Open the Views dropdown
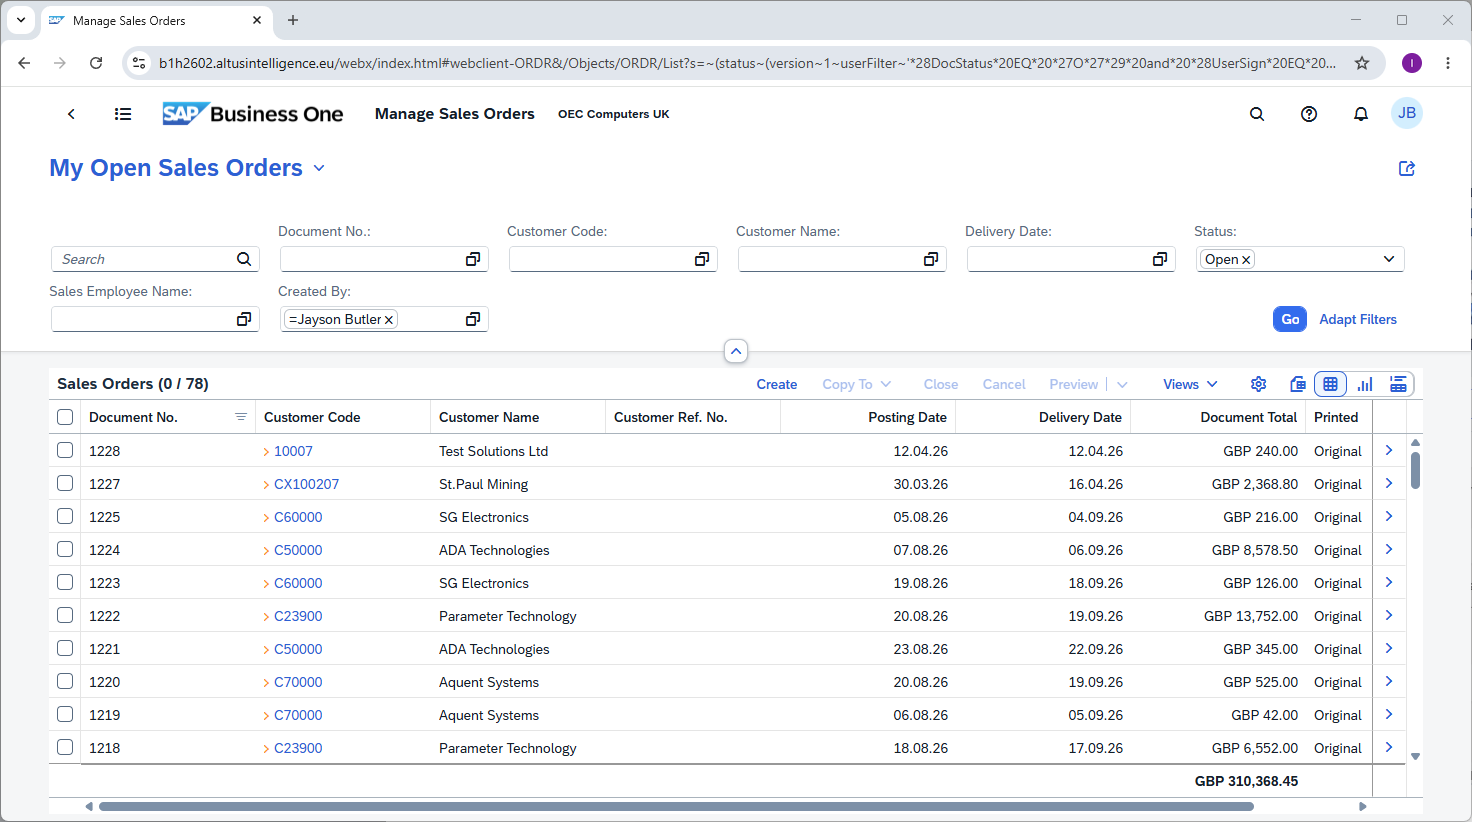Image resolution: width=1472 pixels, height=822 pixels. click(x=1190, y=384)
